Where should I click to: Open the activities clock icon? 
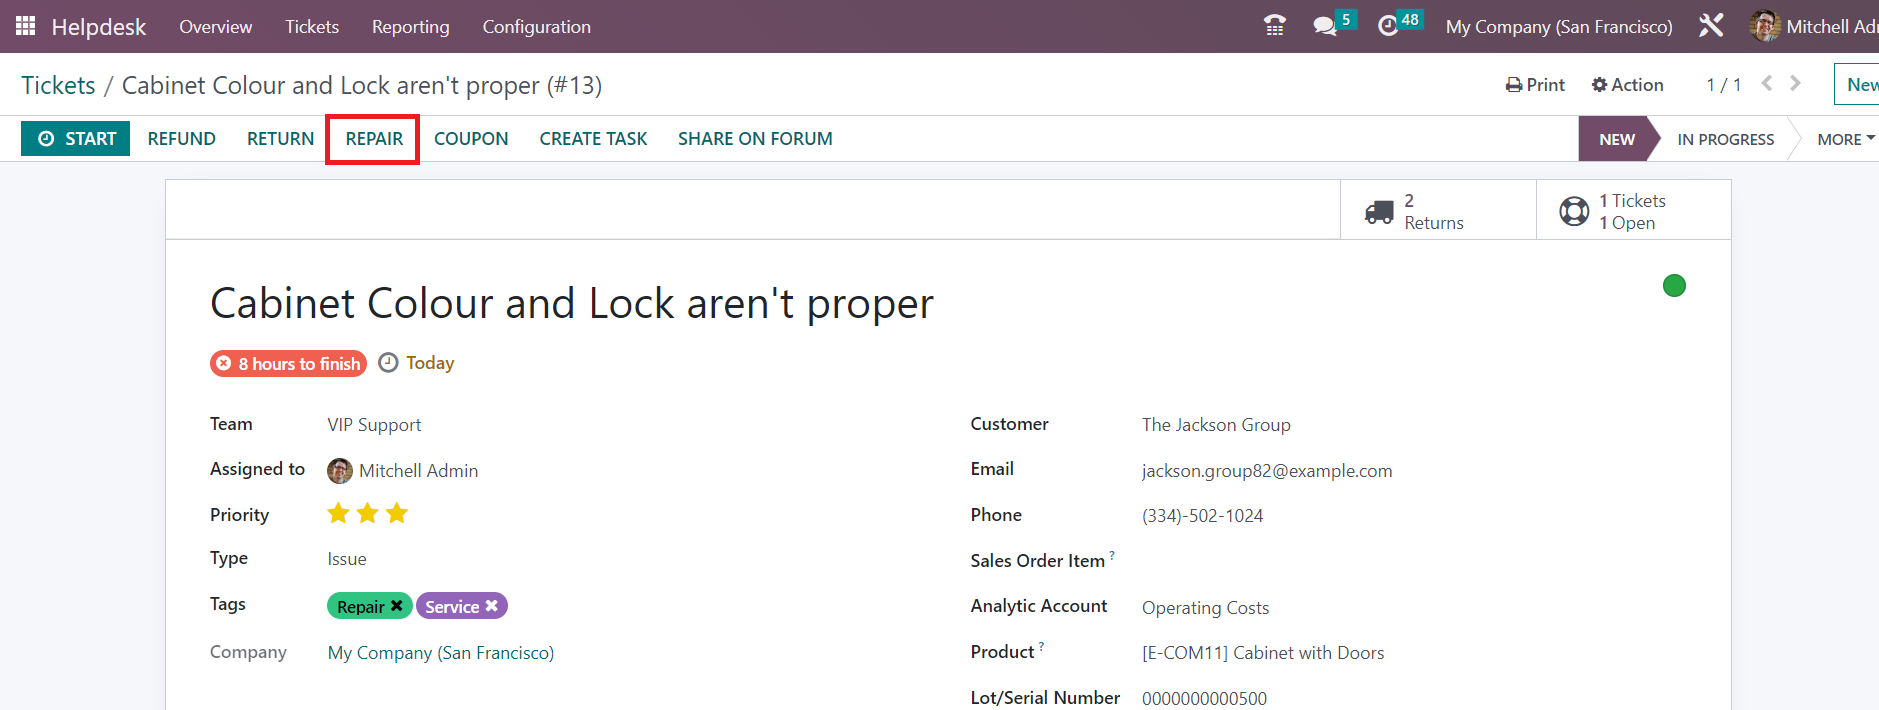point(1388,26)
